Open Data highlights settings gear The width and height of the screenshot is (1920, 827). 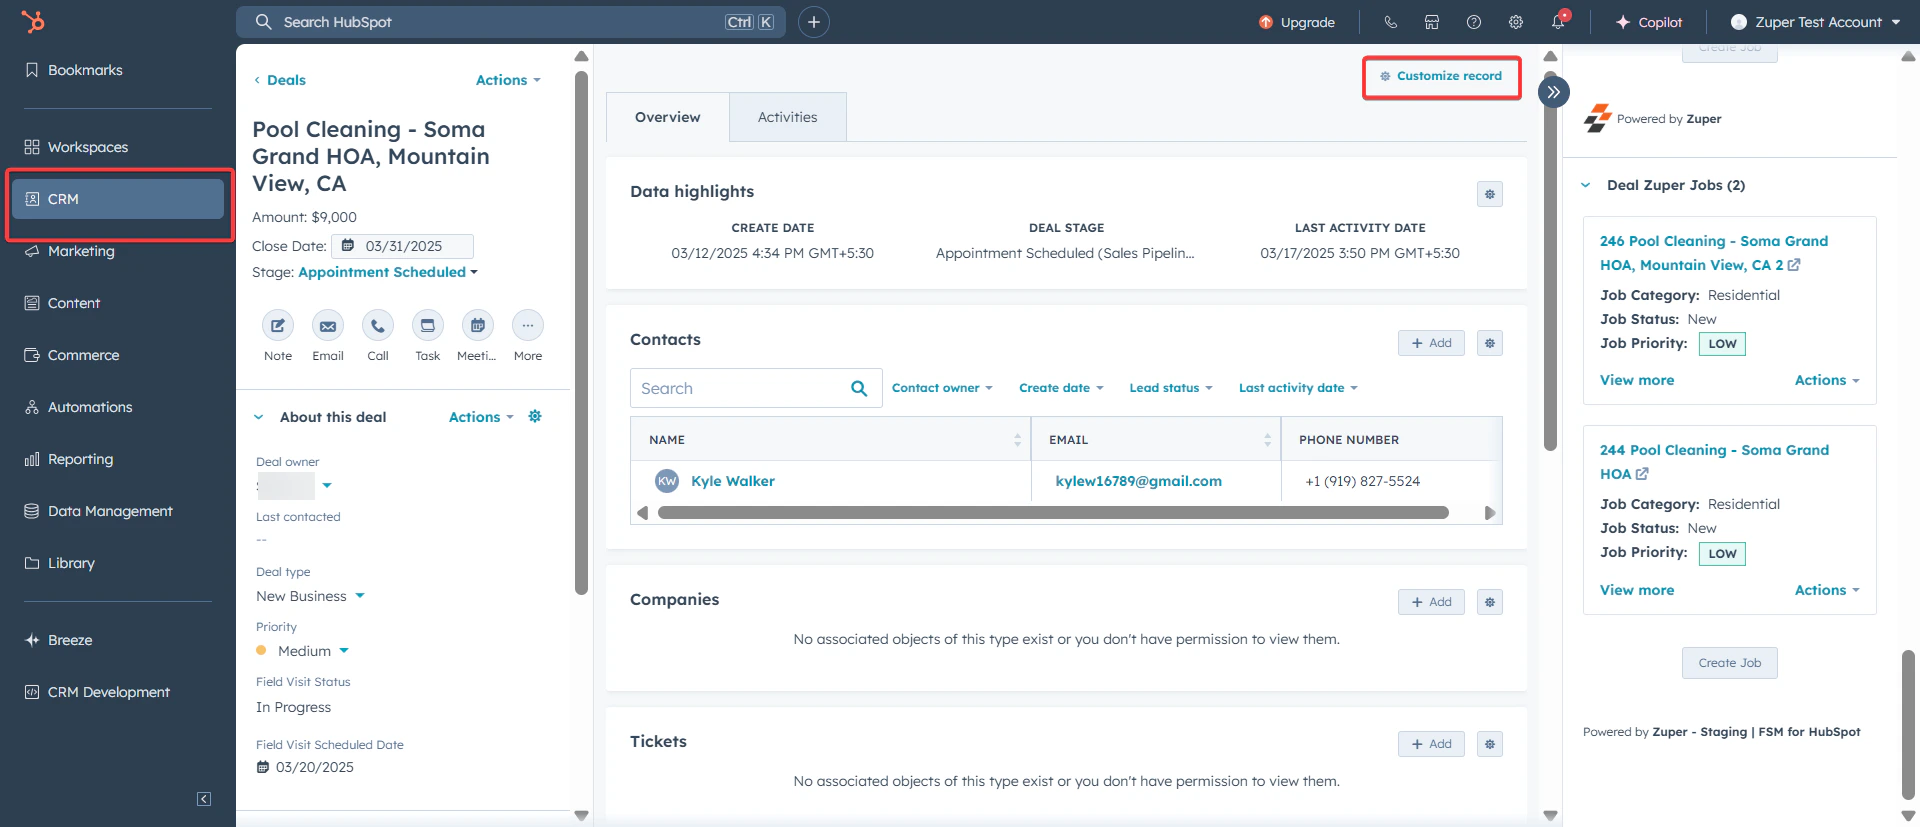point(1490,194)
